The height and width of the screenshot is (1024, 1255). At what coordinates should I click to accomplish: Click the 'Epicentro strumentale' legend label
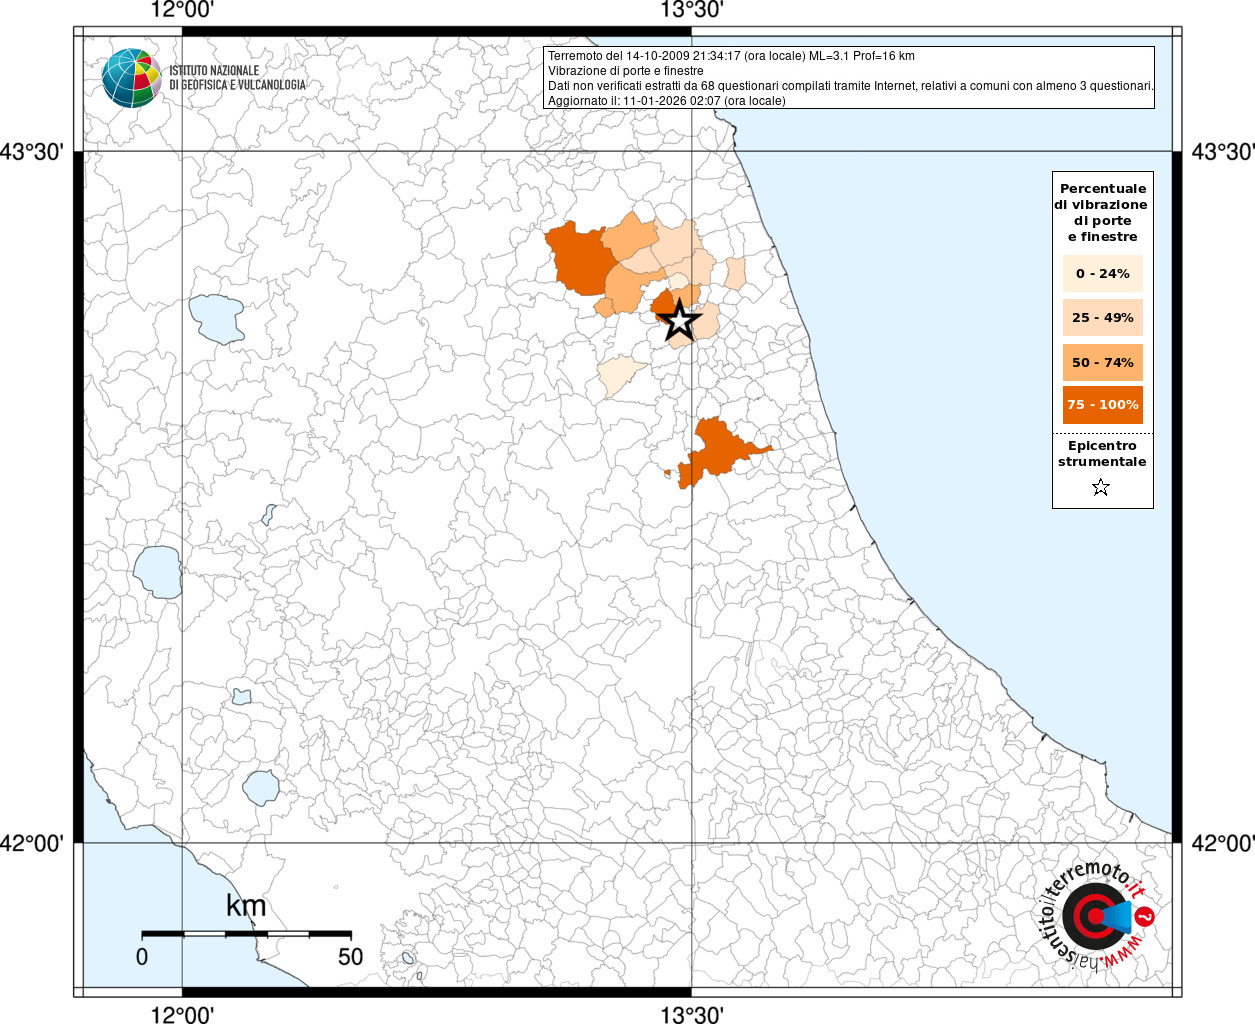coord(1102,454)
